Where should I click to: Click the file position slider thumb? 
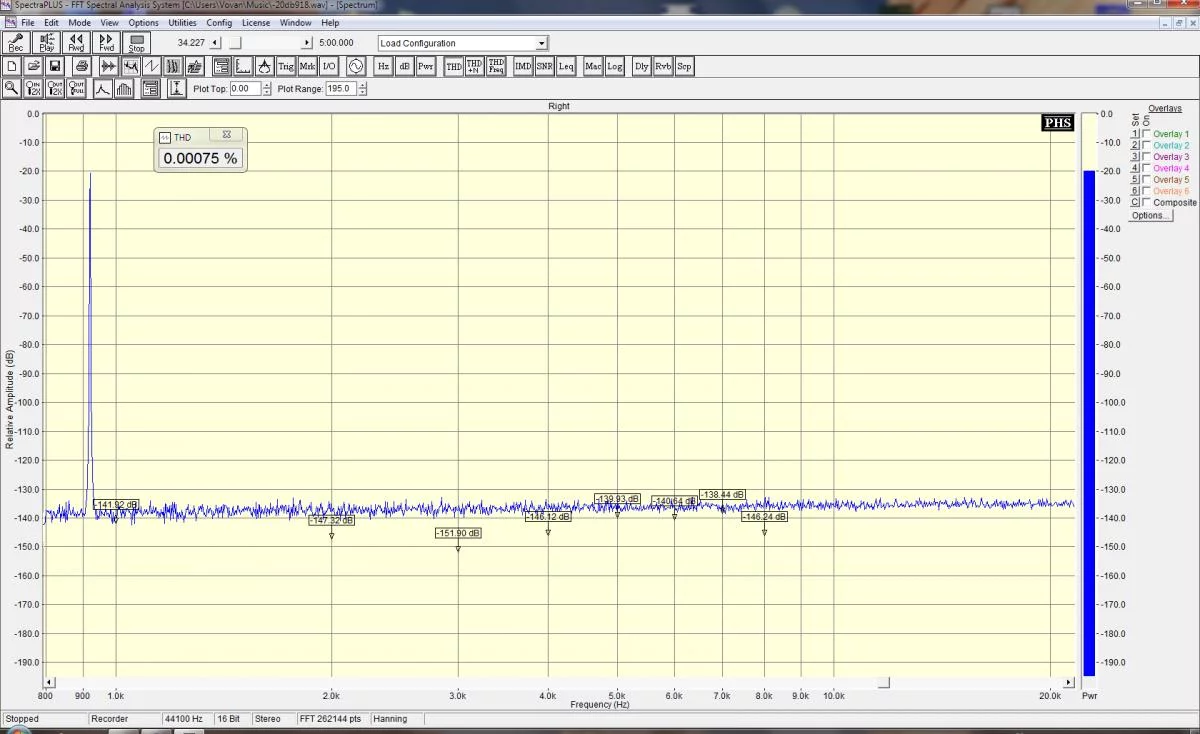tap(234, 43)
